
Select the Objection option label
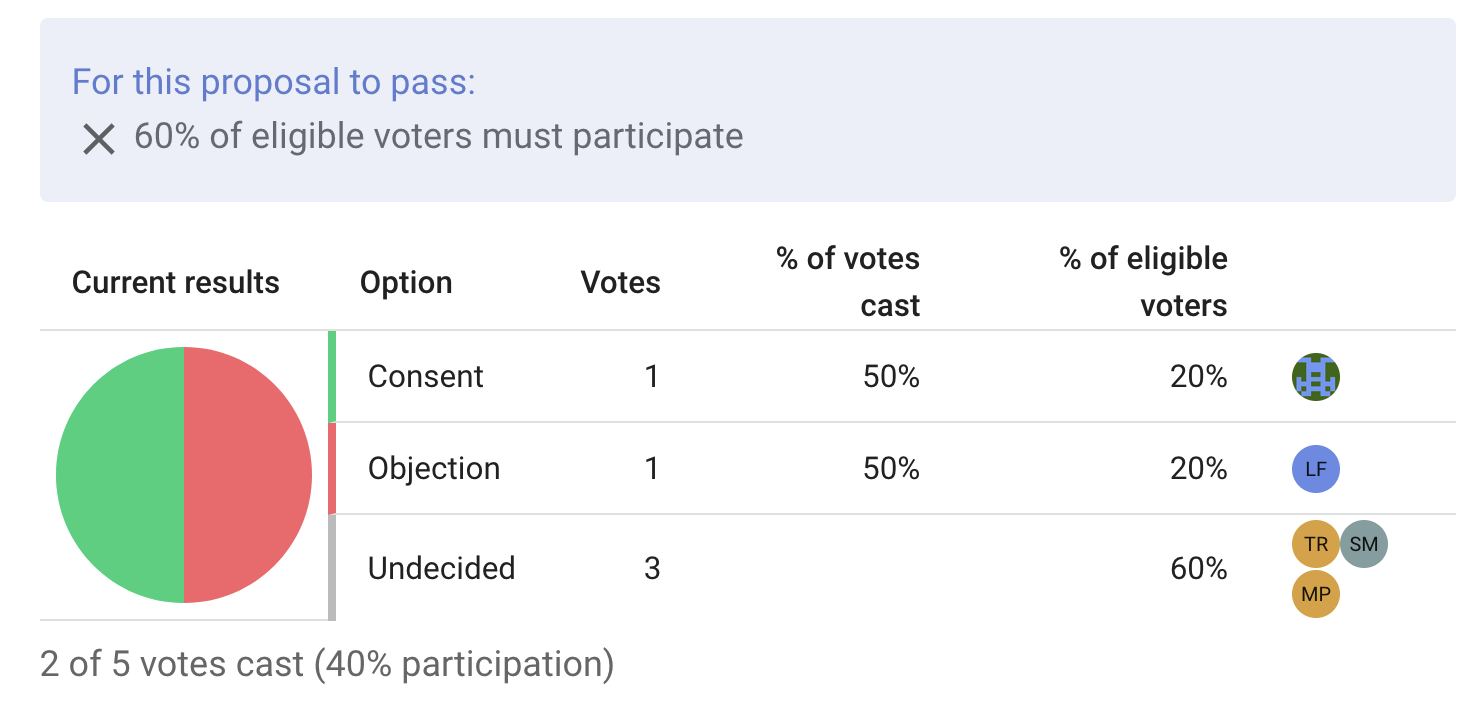[433, 469]
